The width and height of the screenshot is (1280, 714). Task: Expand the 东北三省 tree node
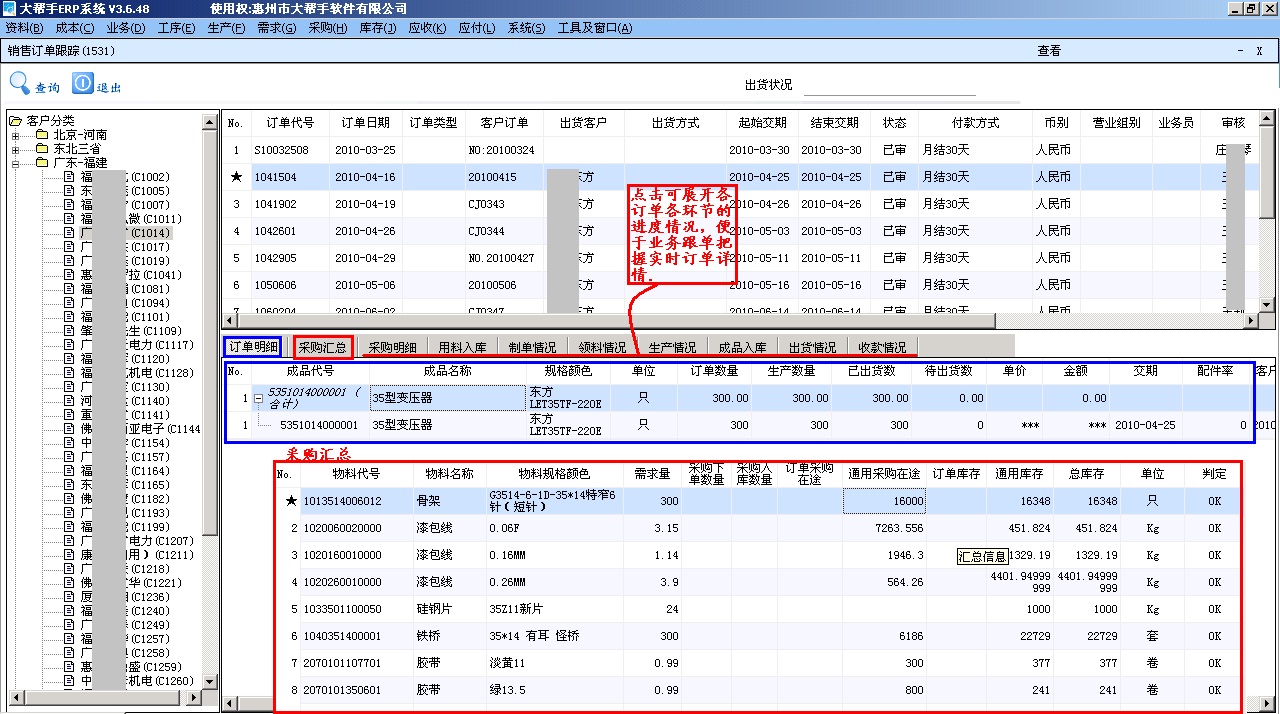[16, 149]
